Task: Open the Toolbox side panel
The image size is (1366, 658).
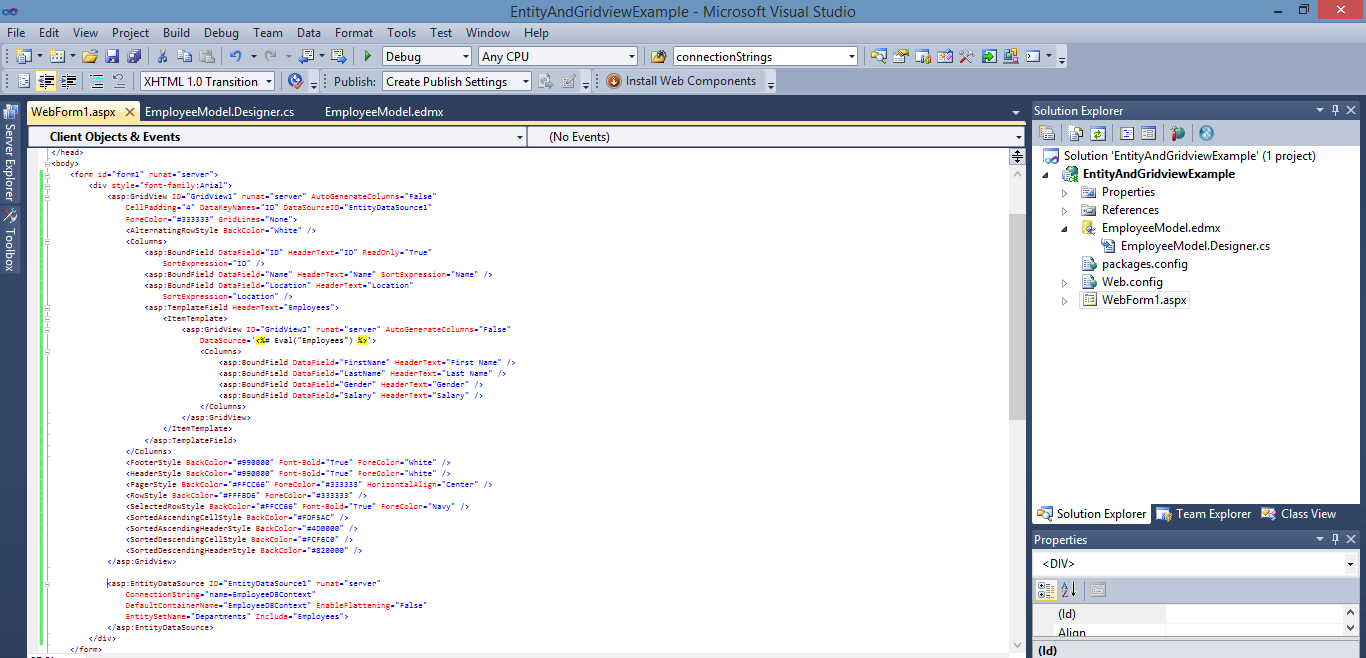Action: coord(10,241)
